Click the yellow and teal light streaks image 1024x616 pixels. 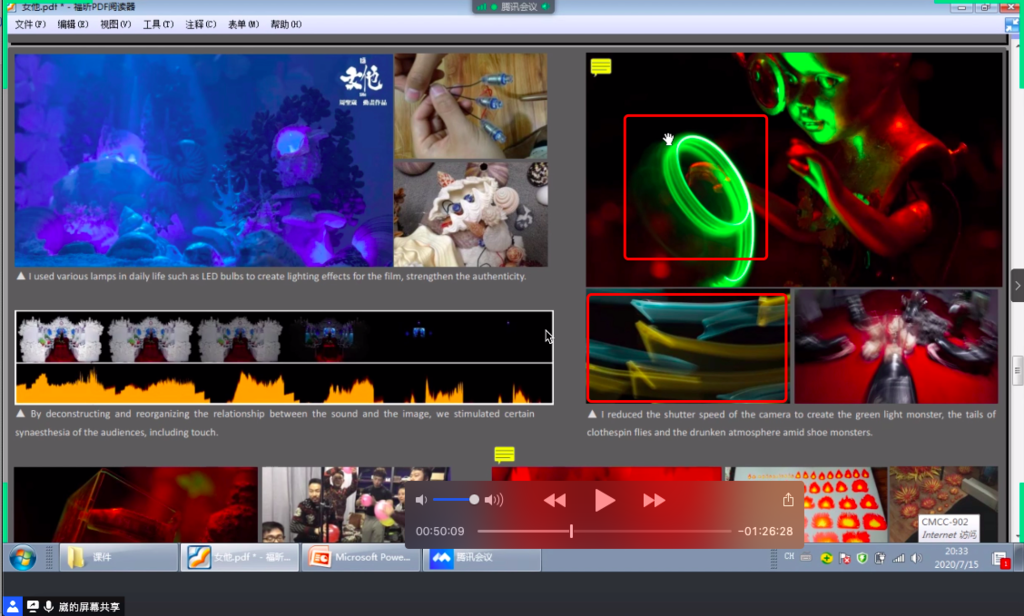[687, 348]
